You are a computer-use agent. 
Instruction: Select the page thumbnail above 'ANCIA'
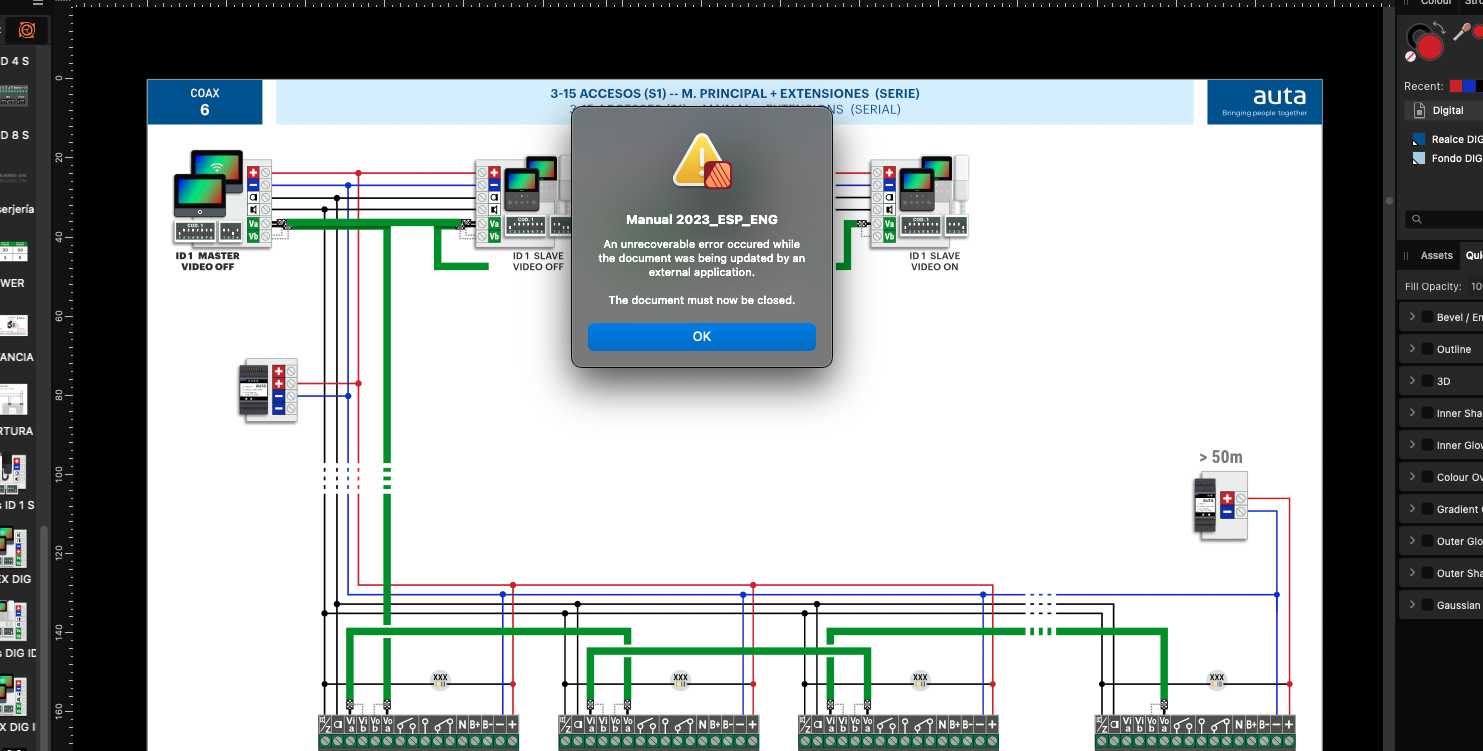click(x=13, y=325)
